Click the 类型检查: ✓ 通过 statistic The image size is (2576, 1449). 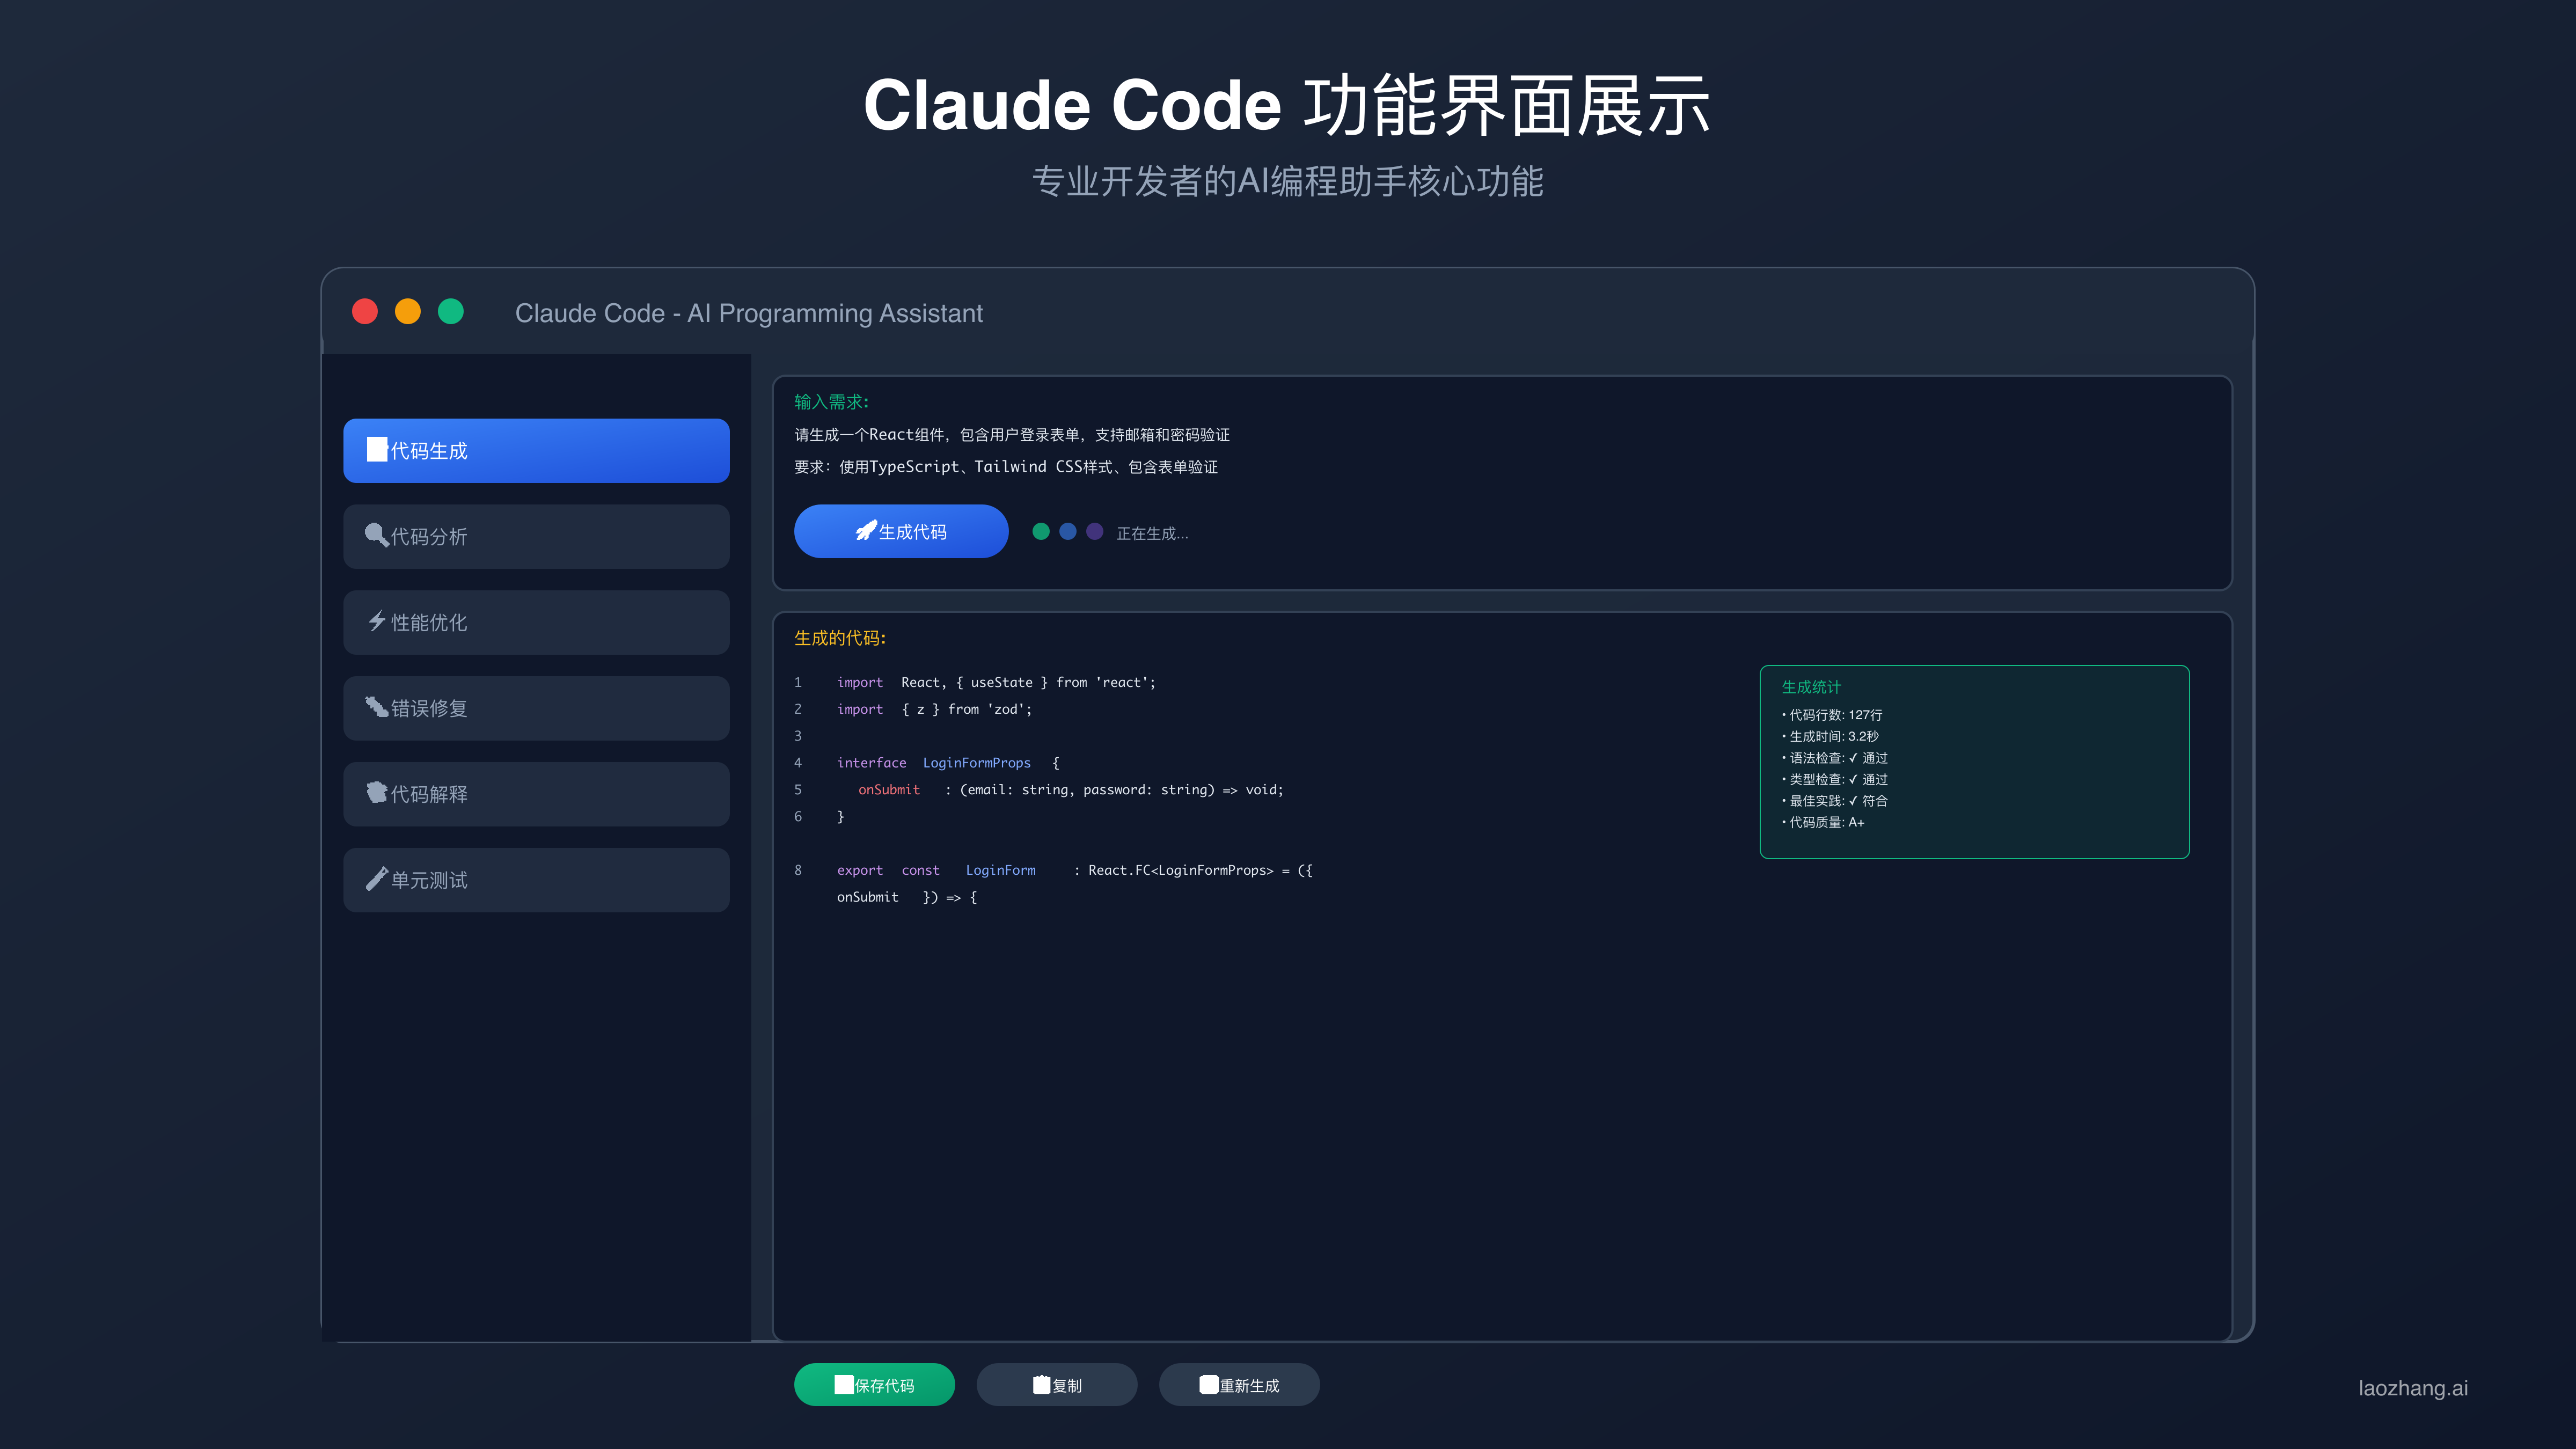pyautogui.click(x=1835, y=779)
